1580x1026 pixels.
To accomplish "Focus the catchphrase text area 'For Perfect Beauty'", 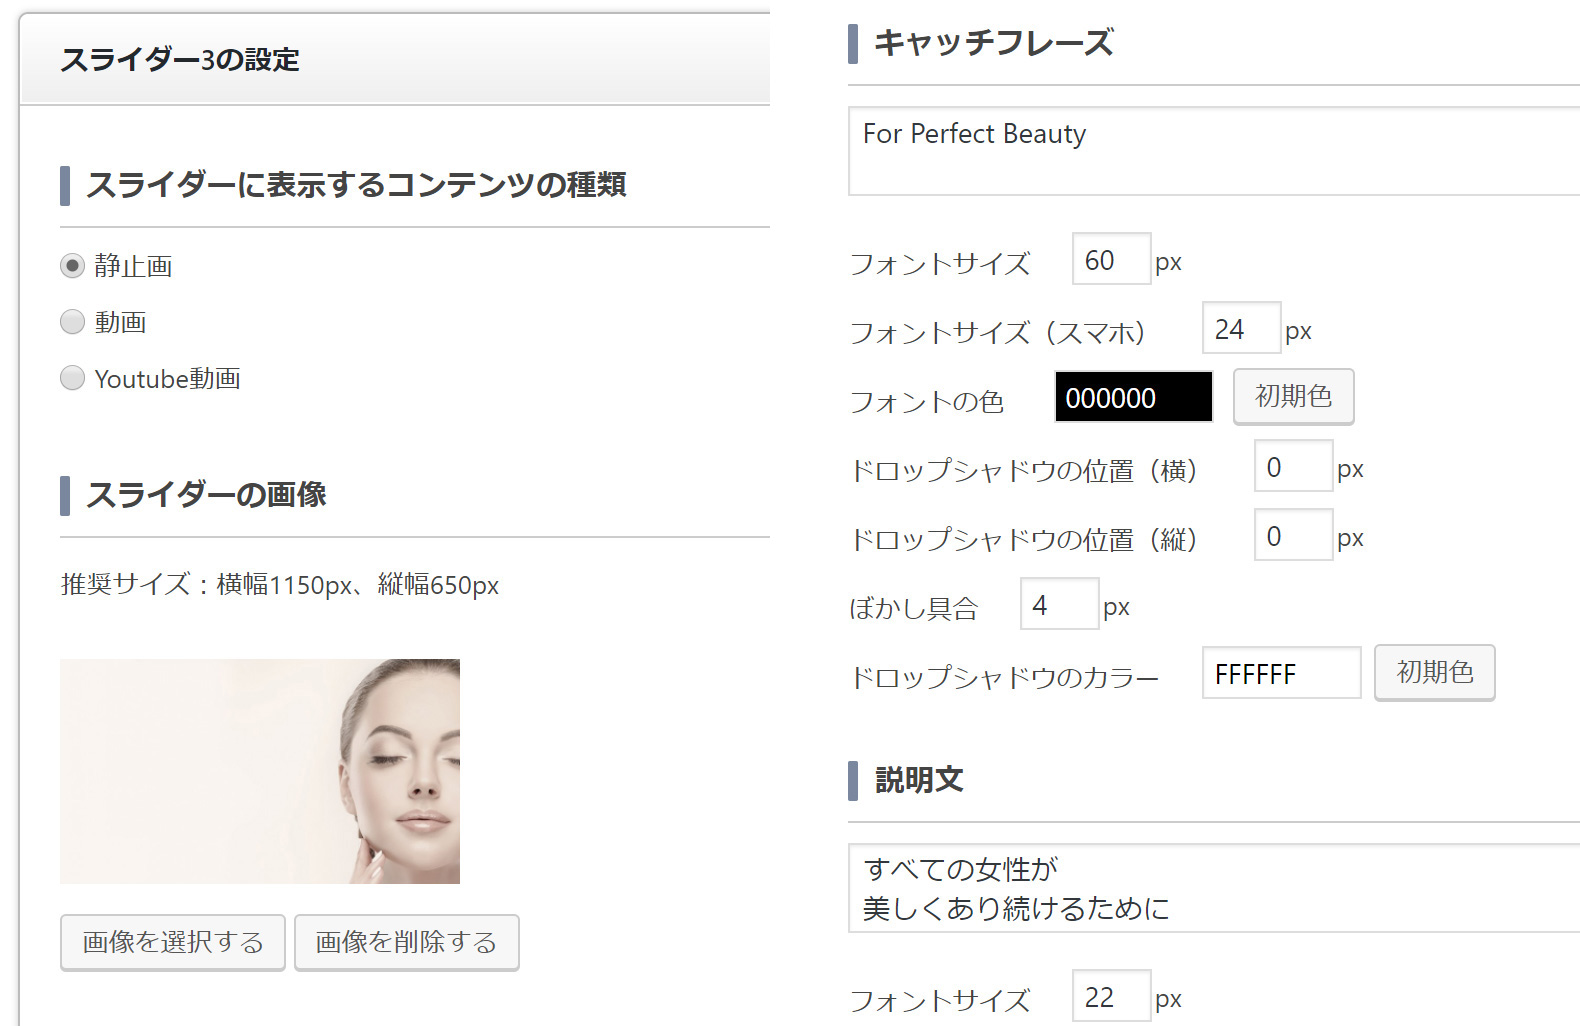I will click(1214, 151).
